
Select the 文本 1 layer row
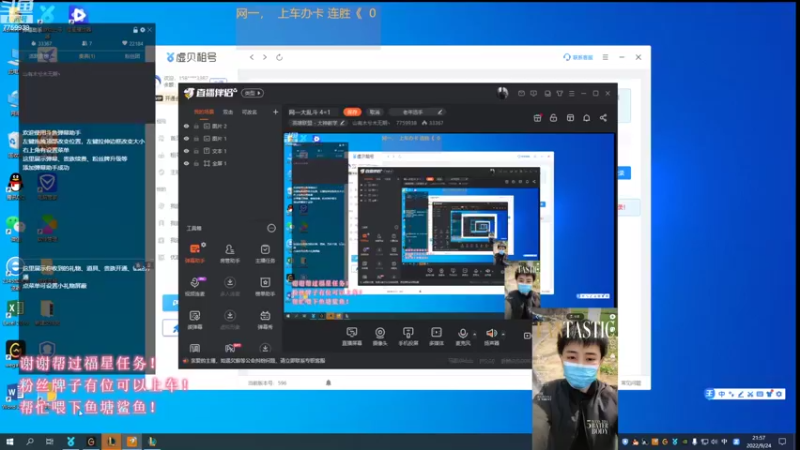pyautogui.click(x=230, y=151)
